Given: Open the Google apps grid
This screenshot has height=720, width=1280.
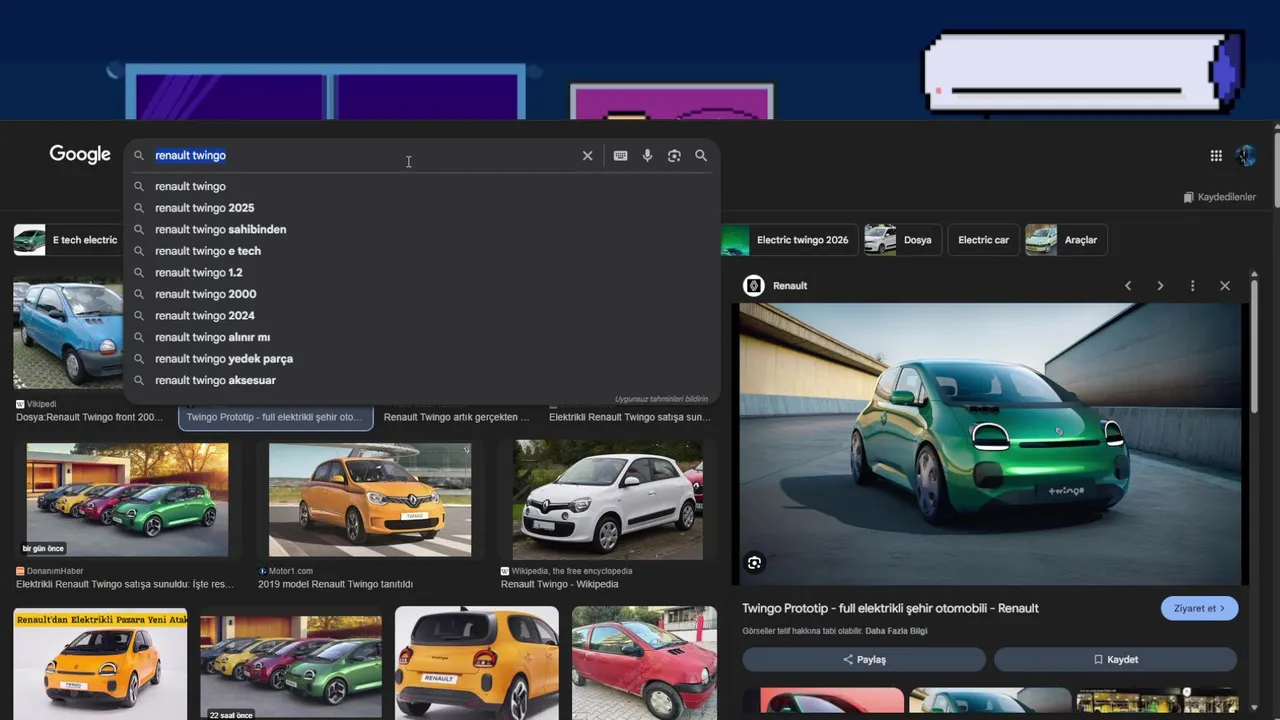Looking at the screenshot, I should click(x=1216, y=155).
